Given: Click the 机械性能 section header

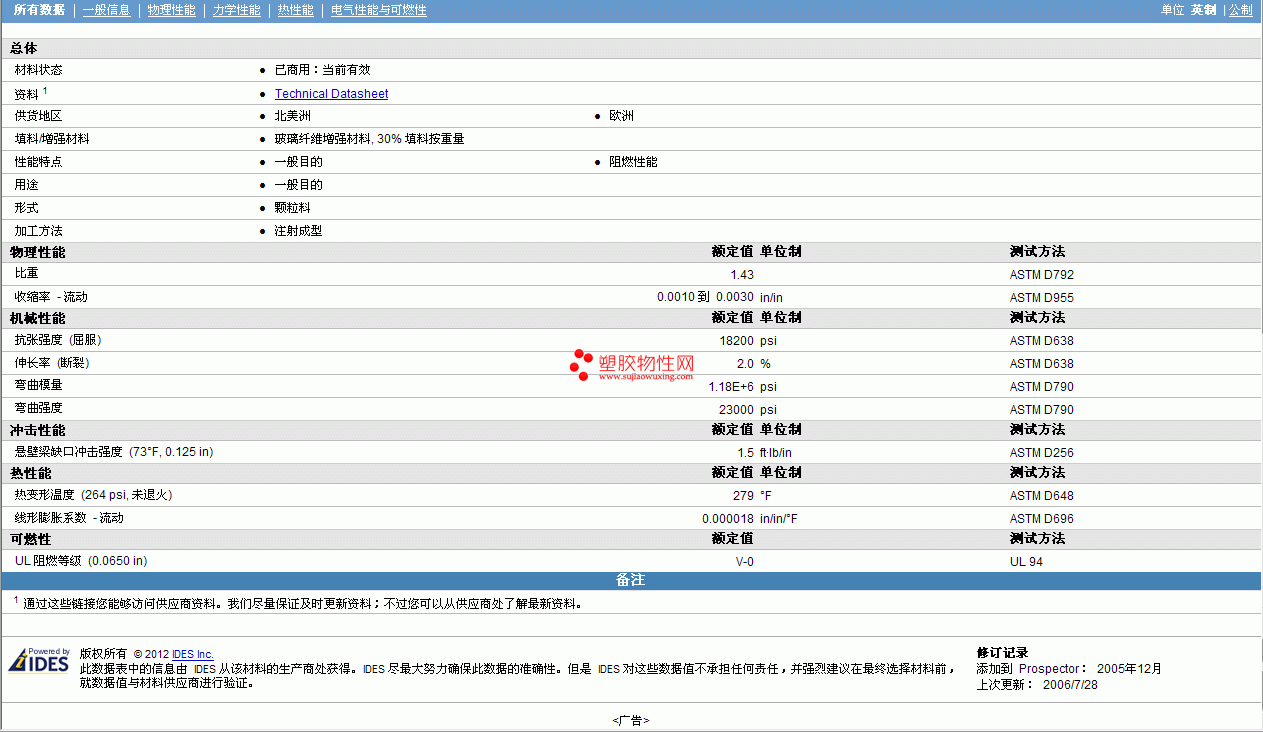Looking at the screenshot, I should [38, 318].
